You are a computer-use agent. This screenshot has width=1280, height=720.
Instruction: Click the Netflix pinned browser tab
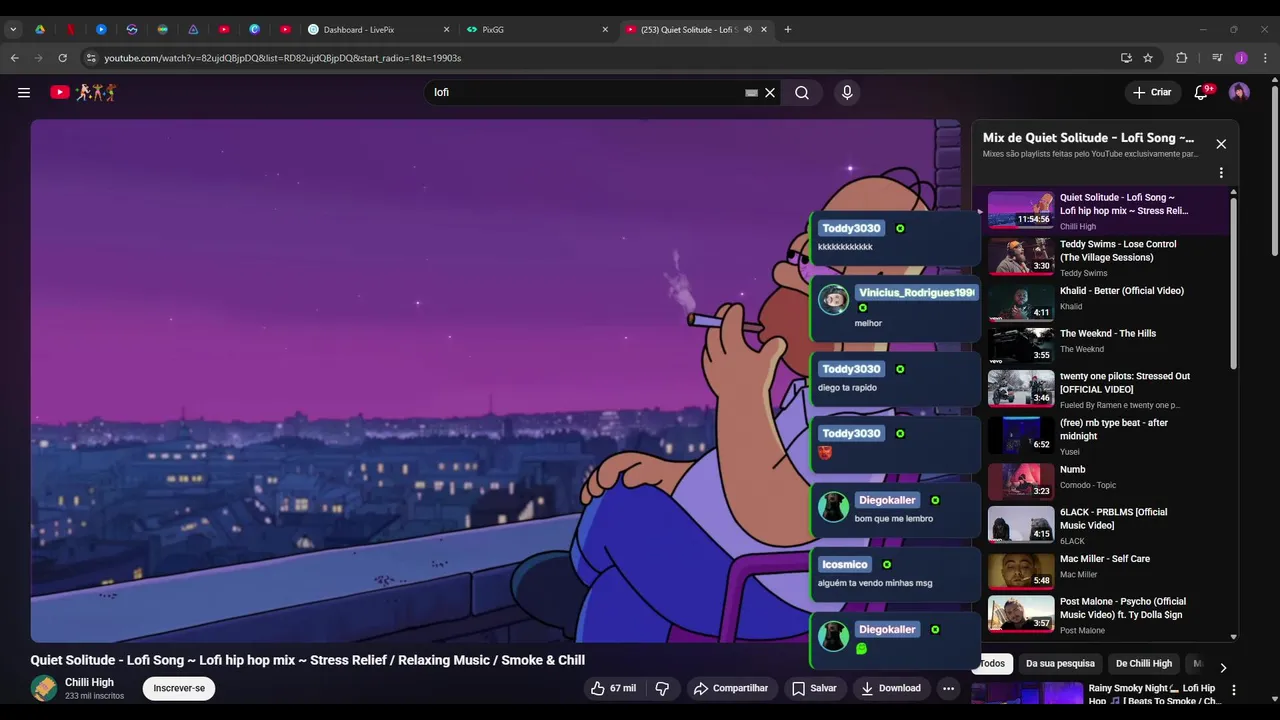click(70, 29)
